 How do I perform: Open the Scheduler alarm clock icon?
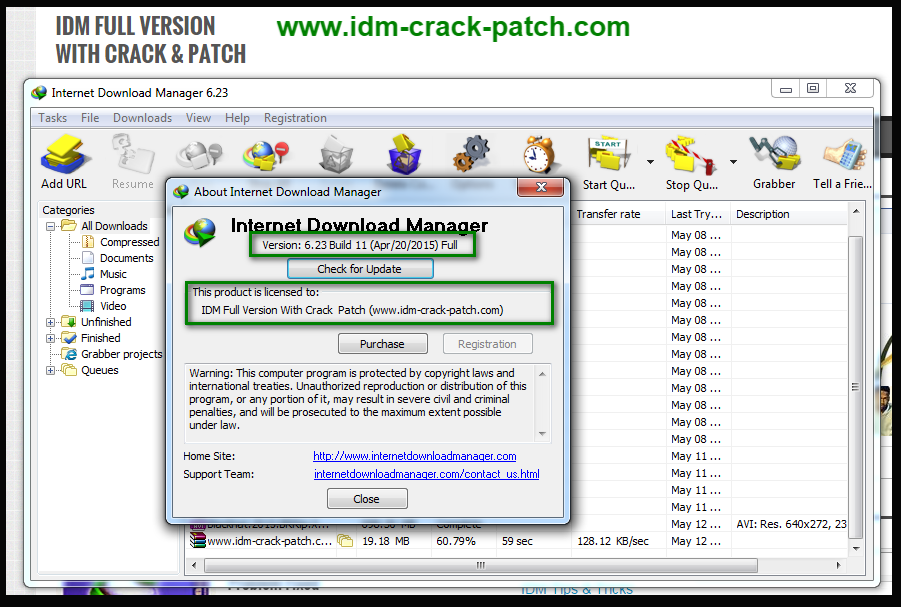pos(538,154)
